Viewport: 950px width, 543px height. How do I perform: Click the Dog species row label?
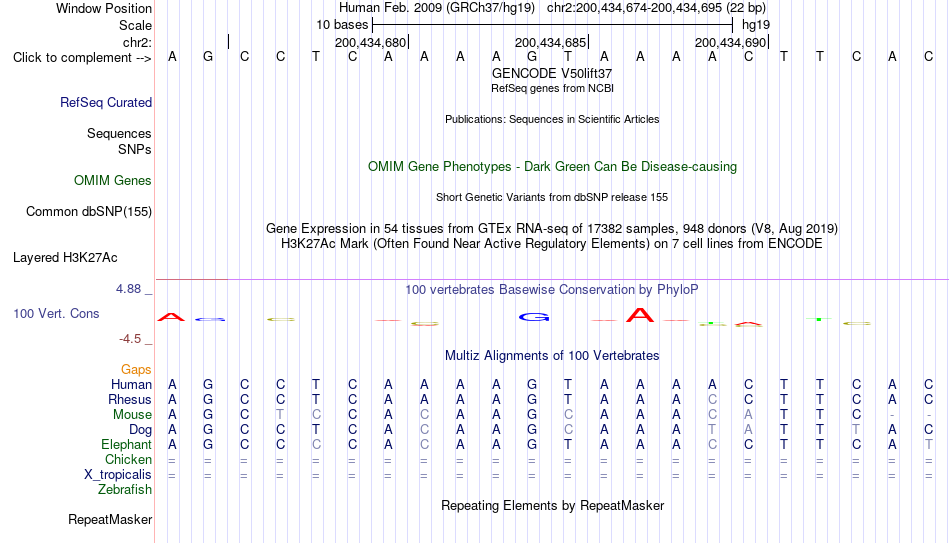coord(140,430)
